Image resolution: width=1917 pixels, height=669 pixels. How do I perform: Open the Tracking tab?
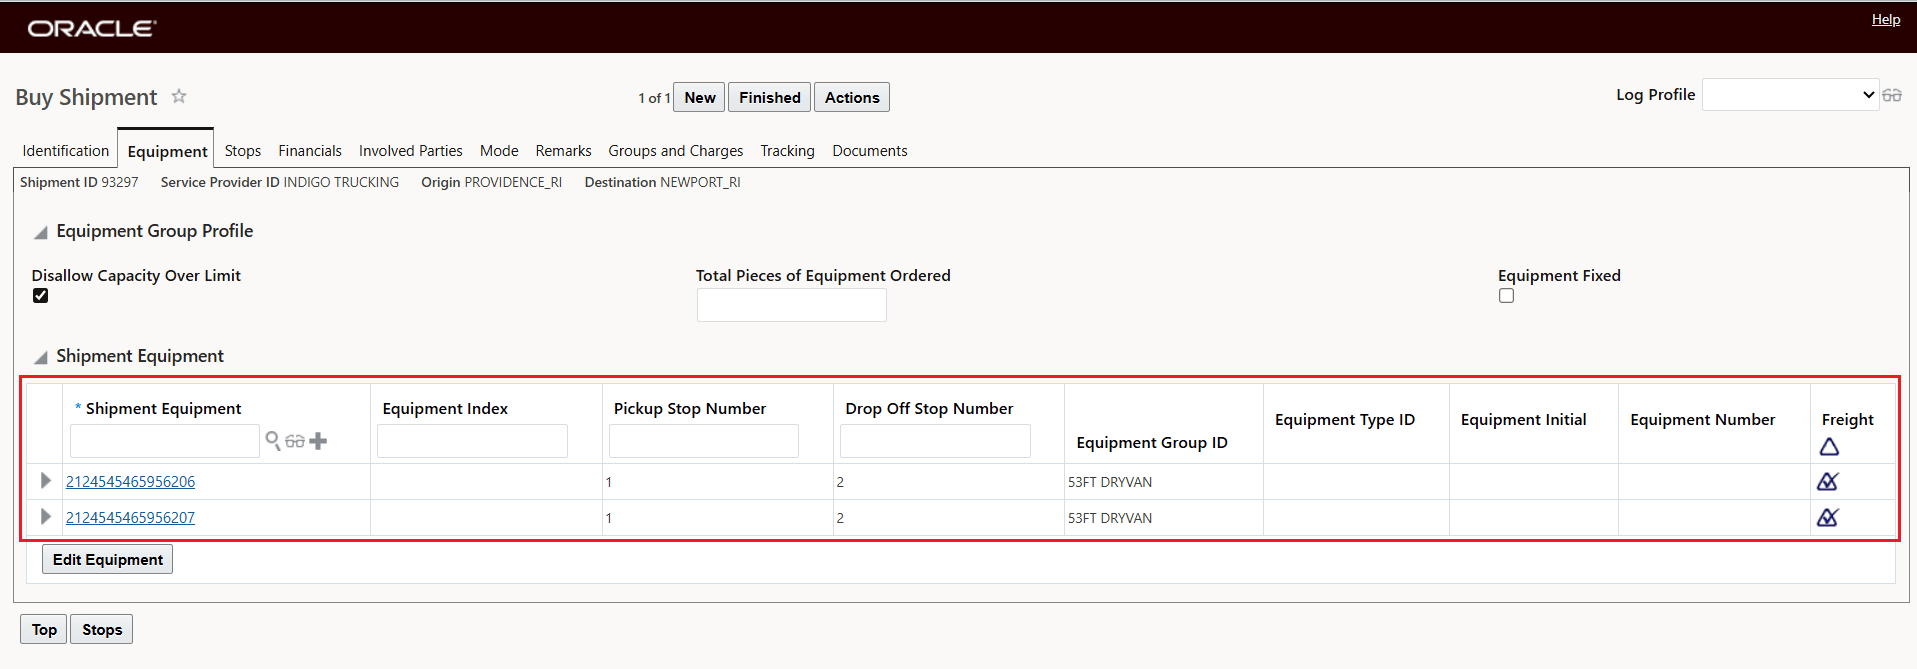tap(787, 151)
